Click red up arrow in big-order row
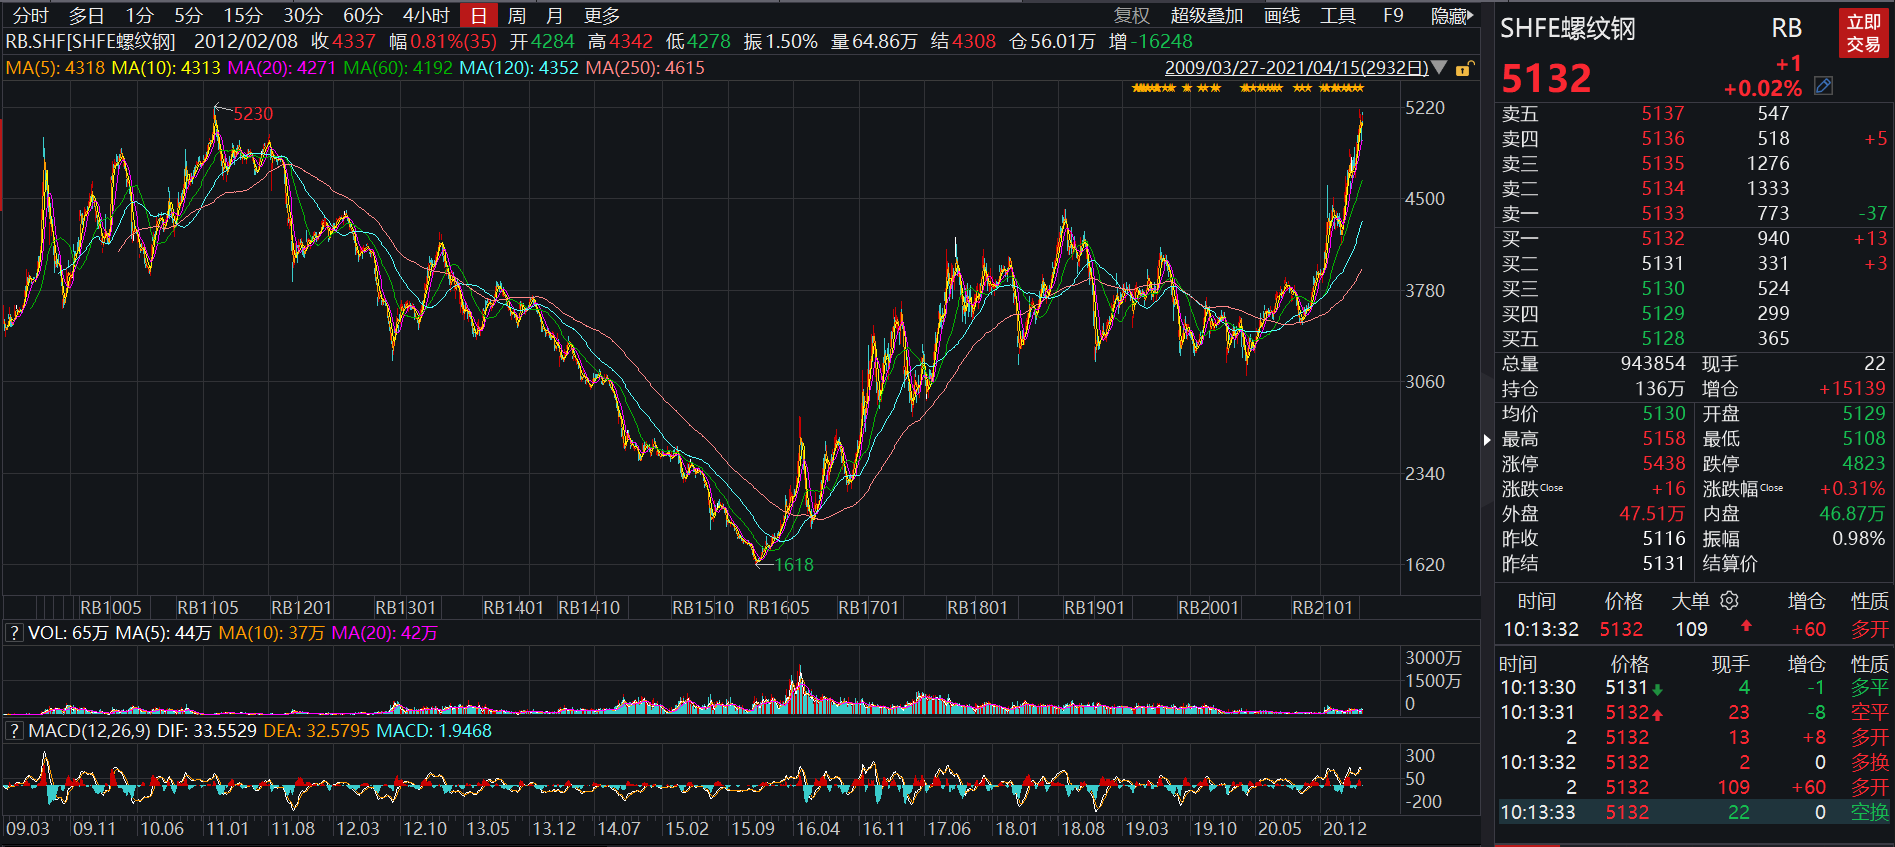Image resolution: width=1895 pixels, height=847 pixels. (x=1746, y=626)
